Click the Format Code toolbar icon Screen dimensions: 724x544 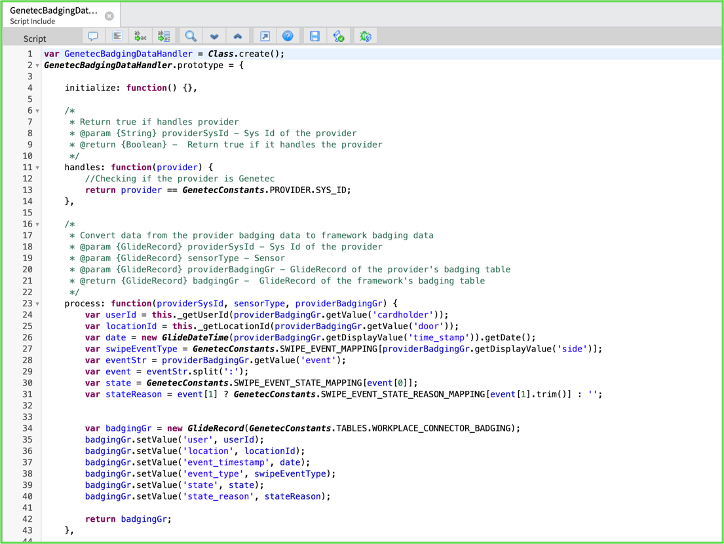tap(116, 36)
